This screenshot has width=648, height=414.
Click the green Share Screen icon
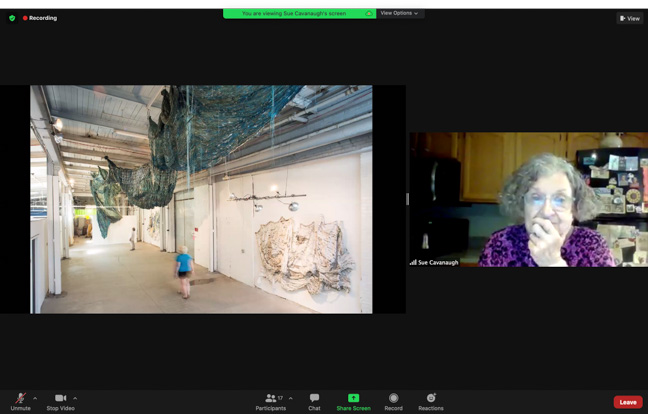(353, 398)
